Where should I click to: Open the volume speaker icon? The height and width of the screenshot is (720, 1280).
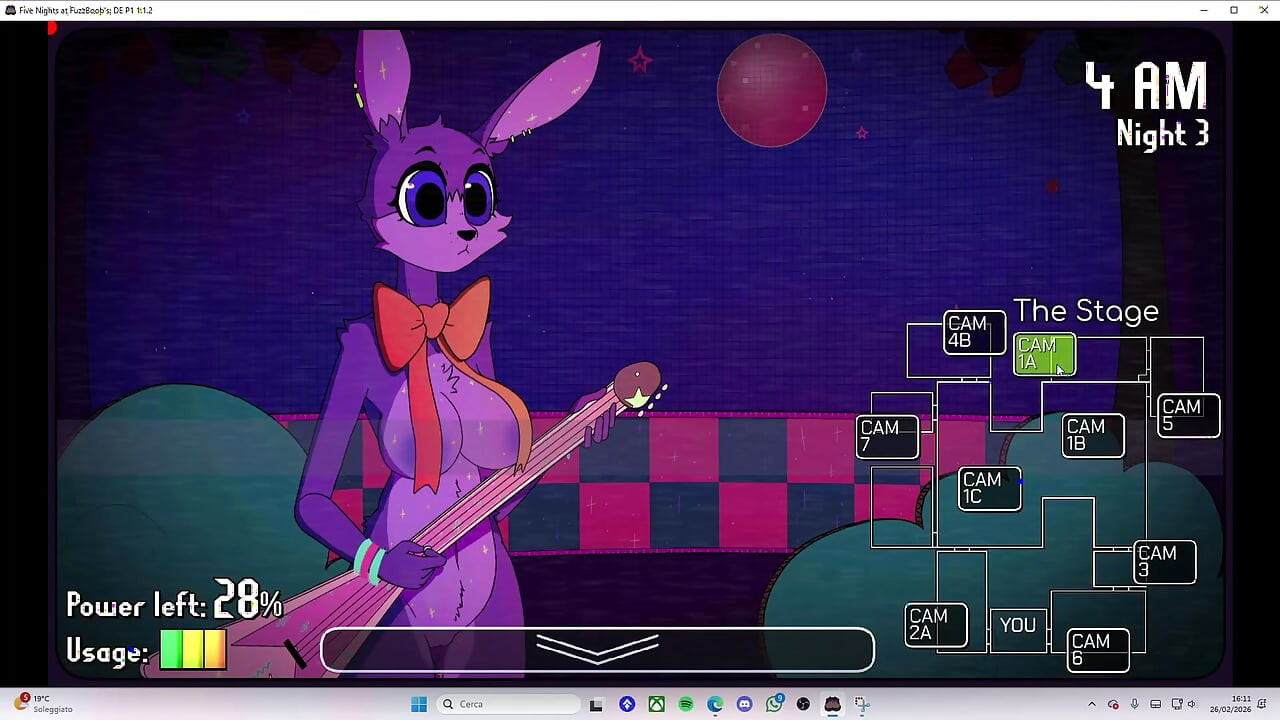(x=1192, y=704)
